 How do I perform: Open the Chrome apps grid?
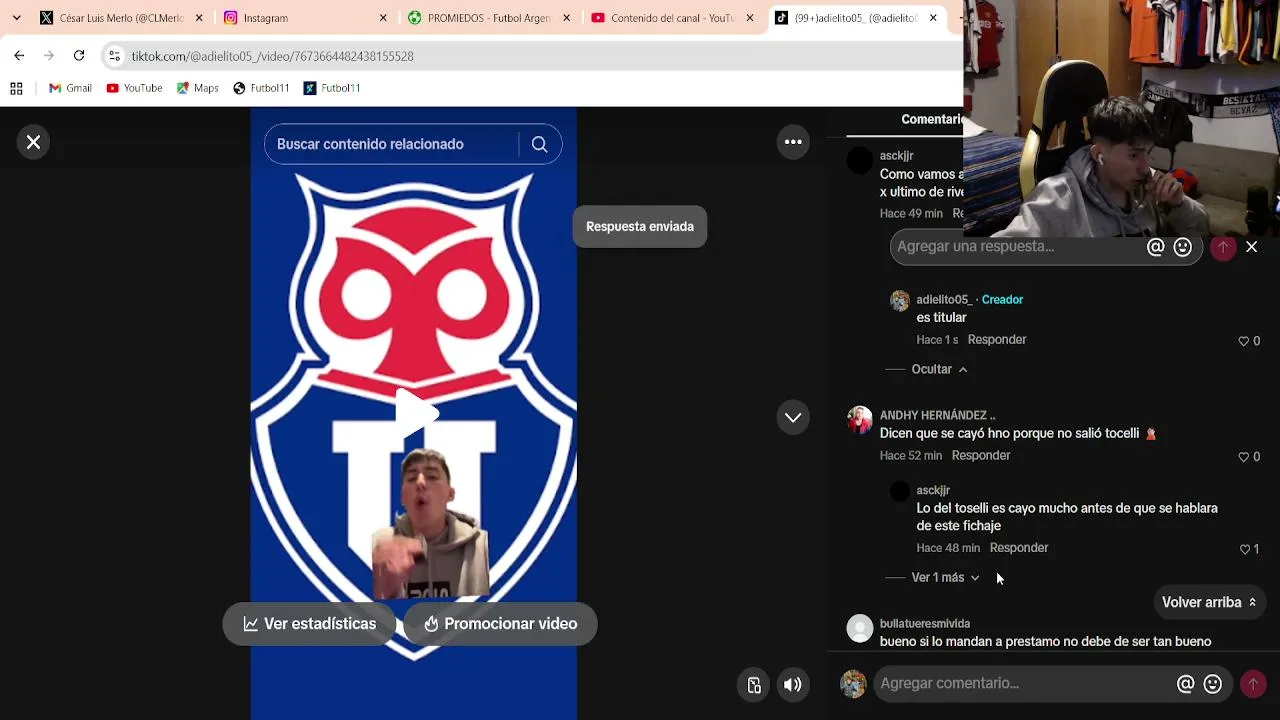point(16,88)
